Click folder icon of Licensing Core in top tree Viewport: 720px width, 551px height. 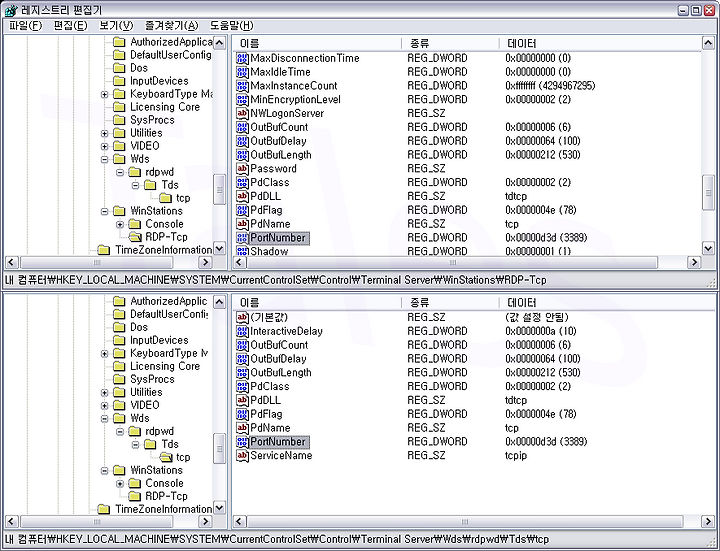coord(119,107)
